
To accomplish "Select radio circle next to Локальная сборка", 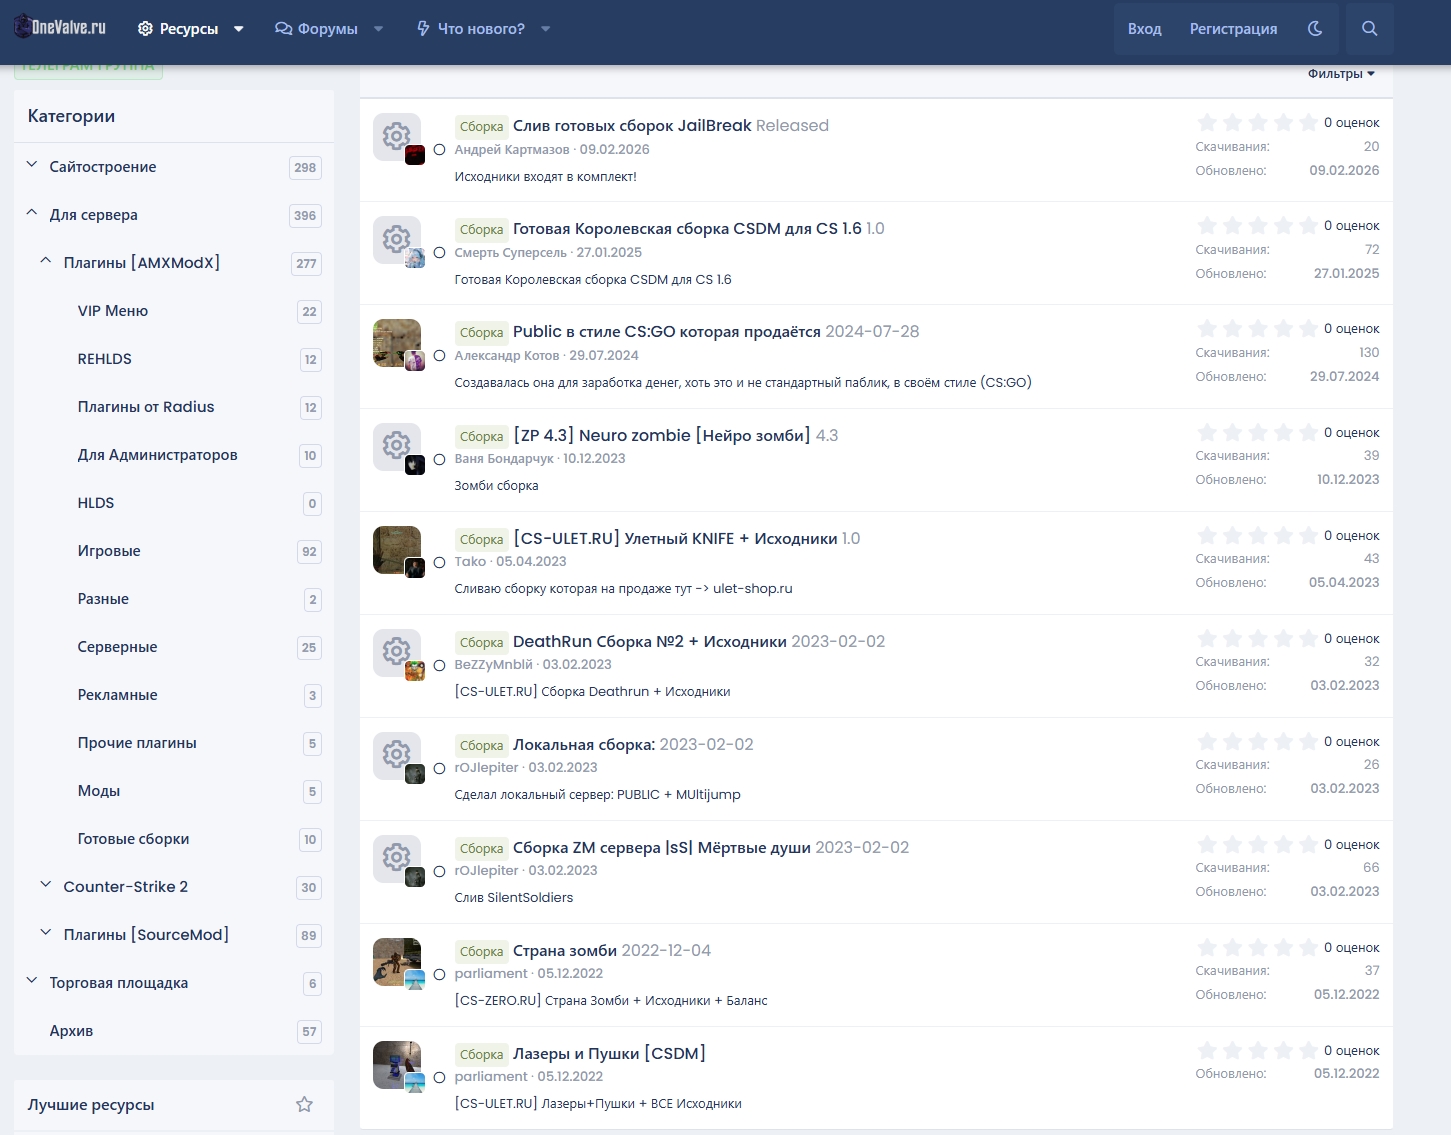I will coord(439,769).
